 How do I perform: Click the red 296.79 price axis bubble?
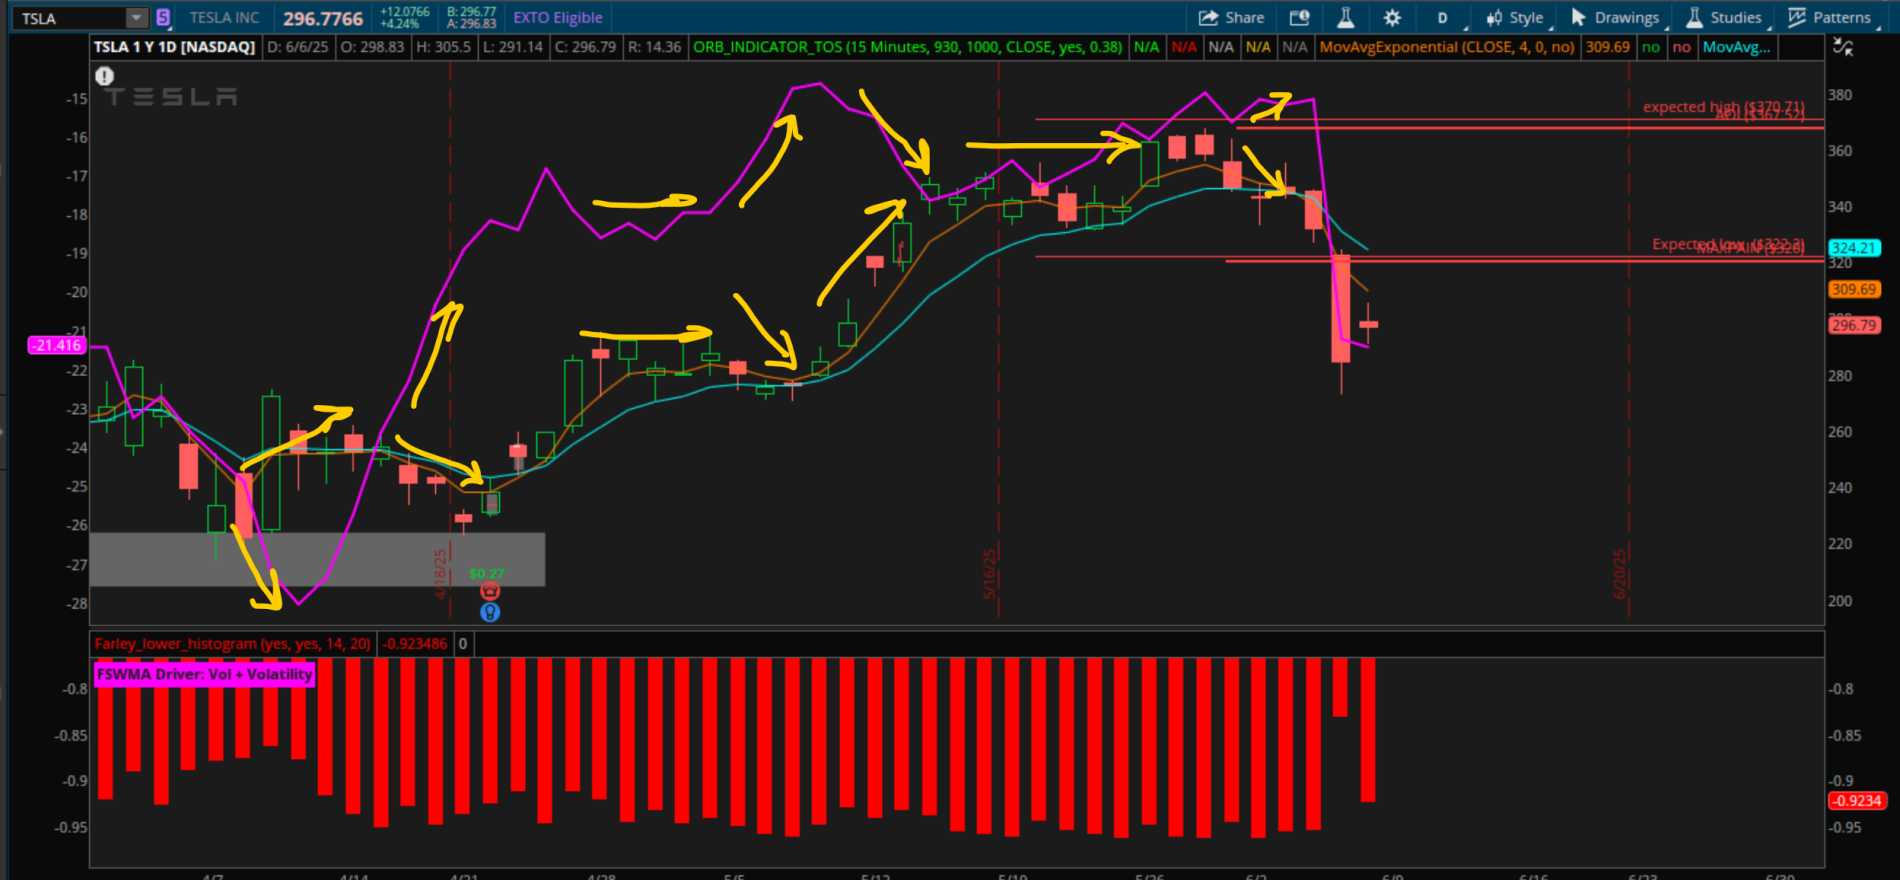pos(1855,325)
